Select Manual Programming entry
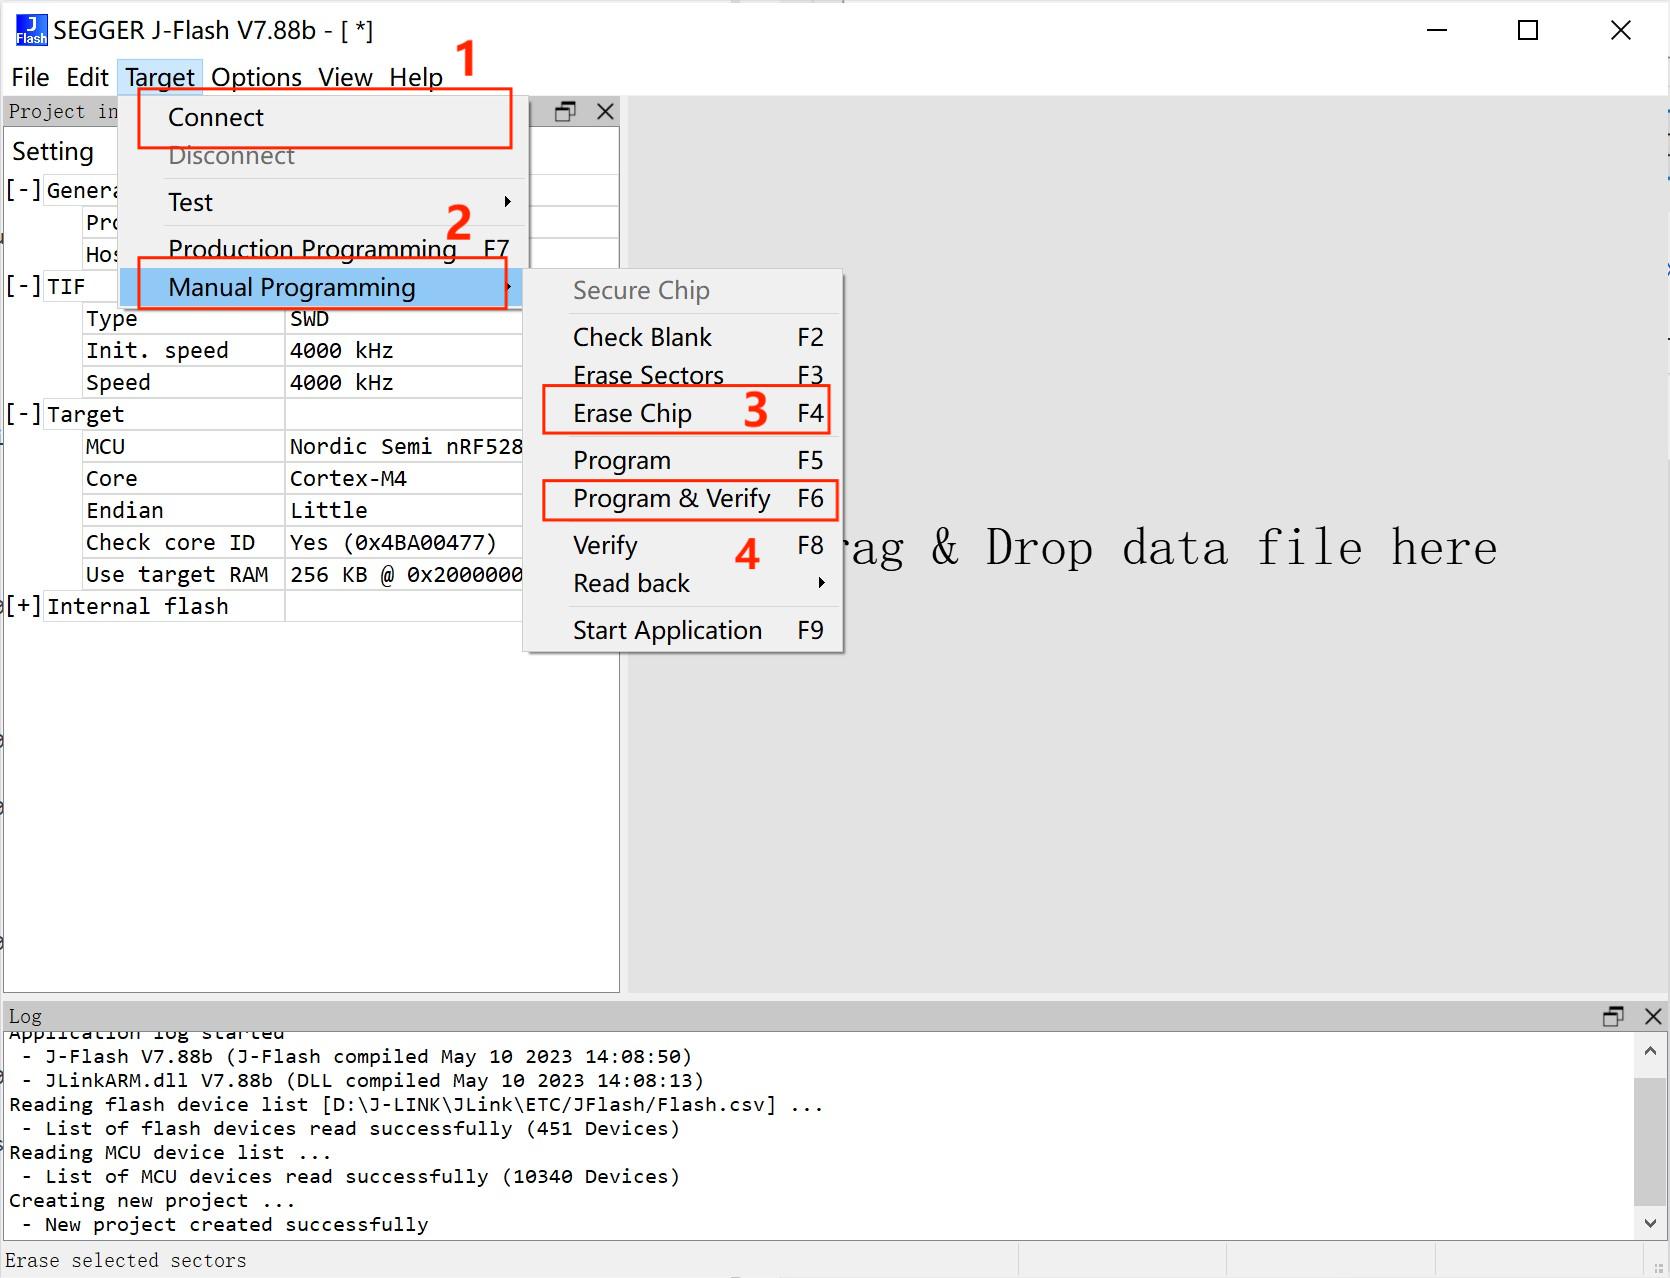Screen dimensions: 1670x1278 coord(320,287)
